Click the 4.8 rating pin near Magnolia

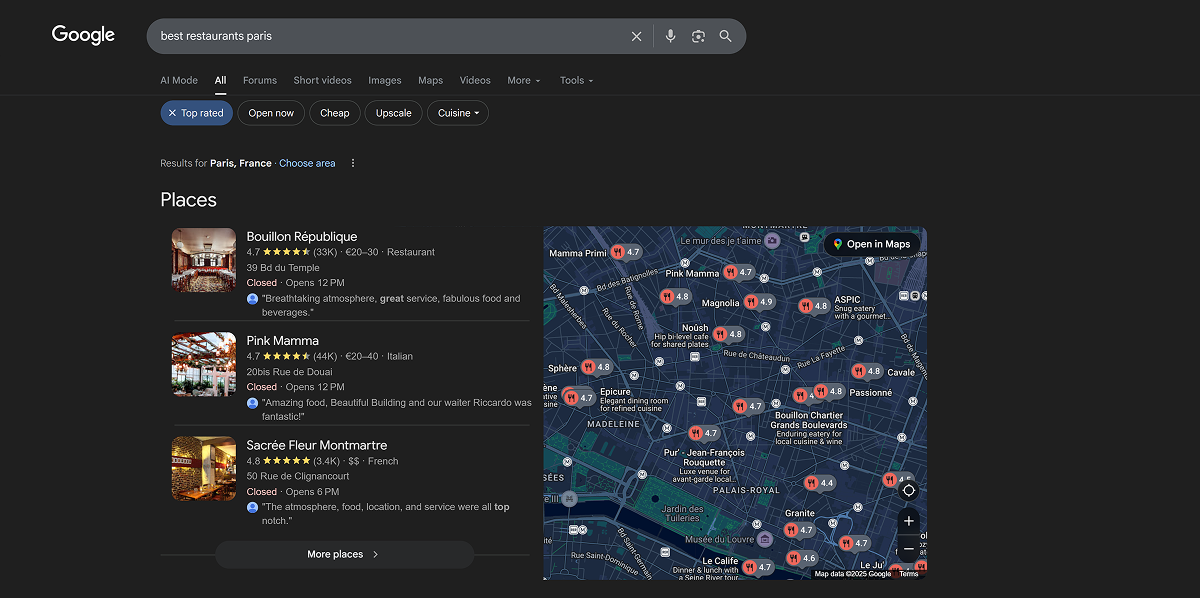tap(668, 297)
